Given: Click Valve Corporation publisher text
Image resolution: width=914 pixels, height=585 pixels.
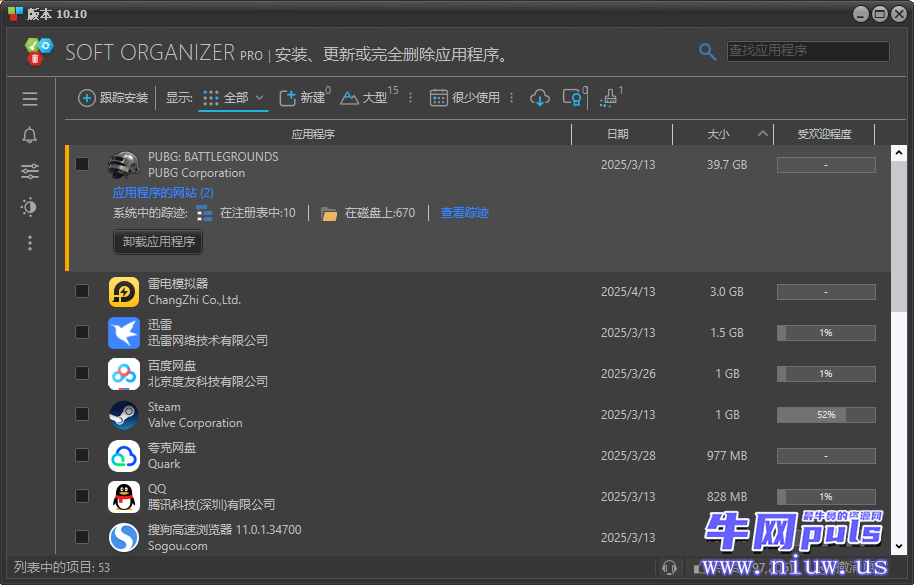Looking at the screenshot, I should 195,423.
